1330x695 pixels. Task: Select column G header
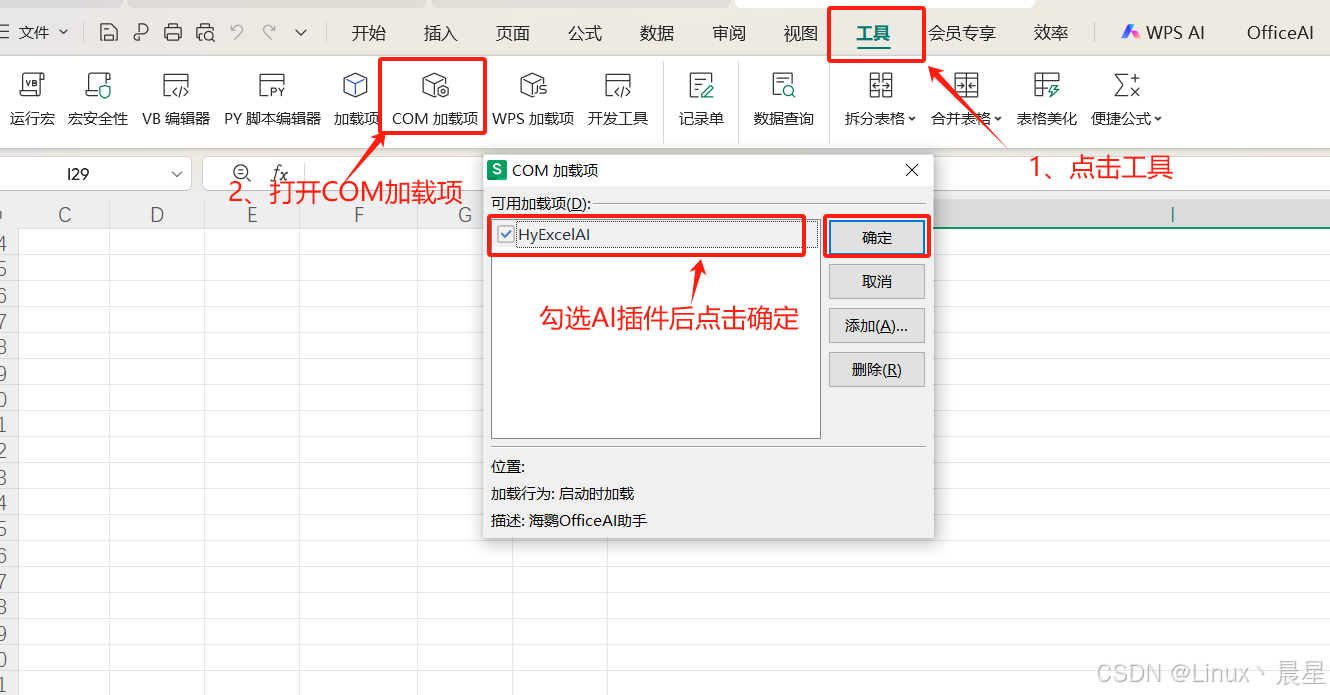point(465,214)
